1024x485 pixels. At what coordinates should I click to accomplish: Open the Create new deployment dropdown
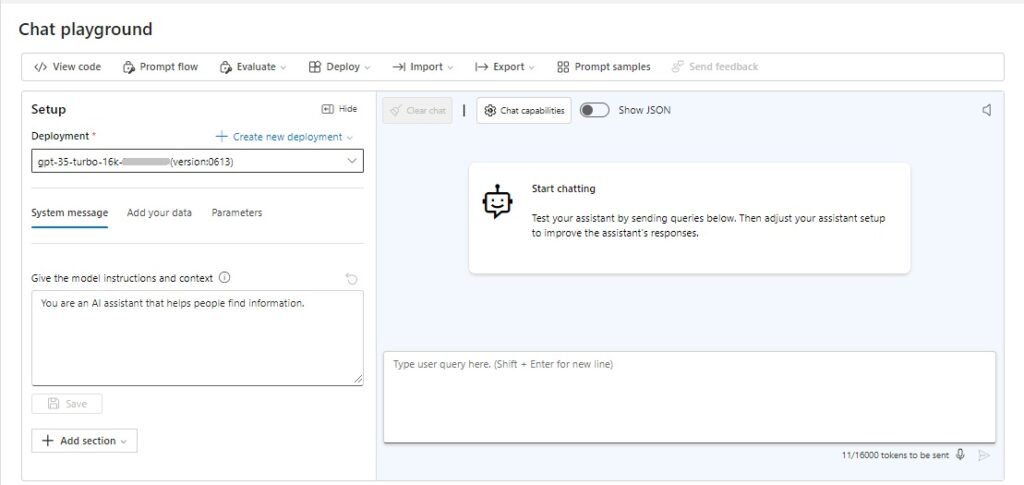pos(284,137)
